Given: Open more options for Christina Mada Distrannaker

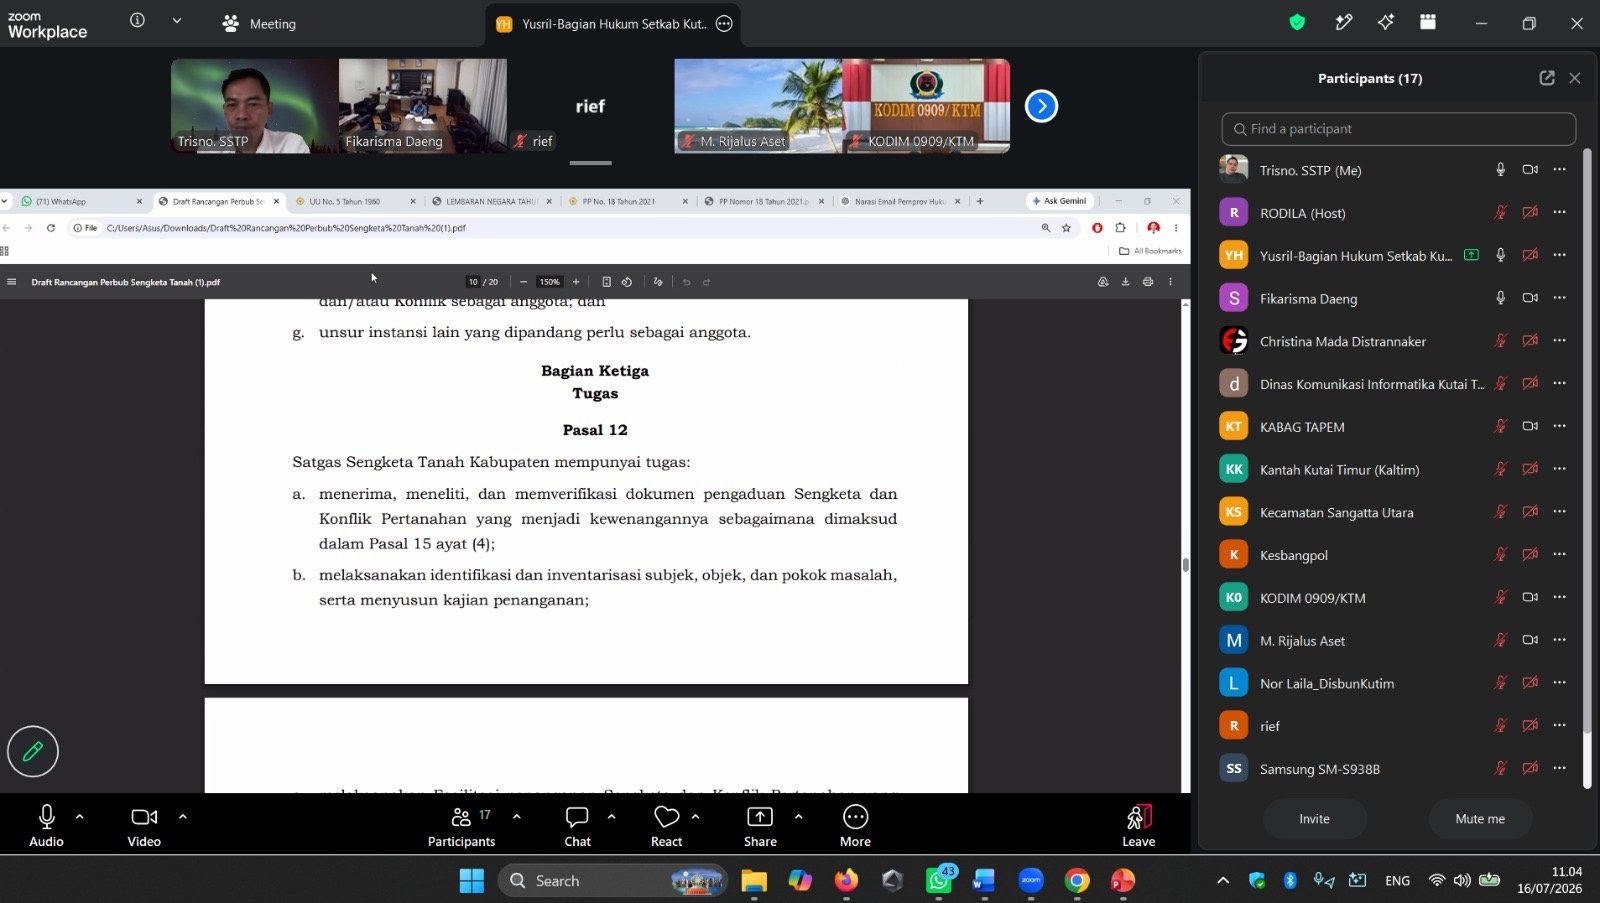Looking at the screenshot, I should pos(1559,340).
